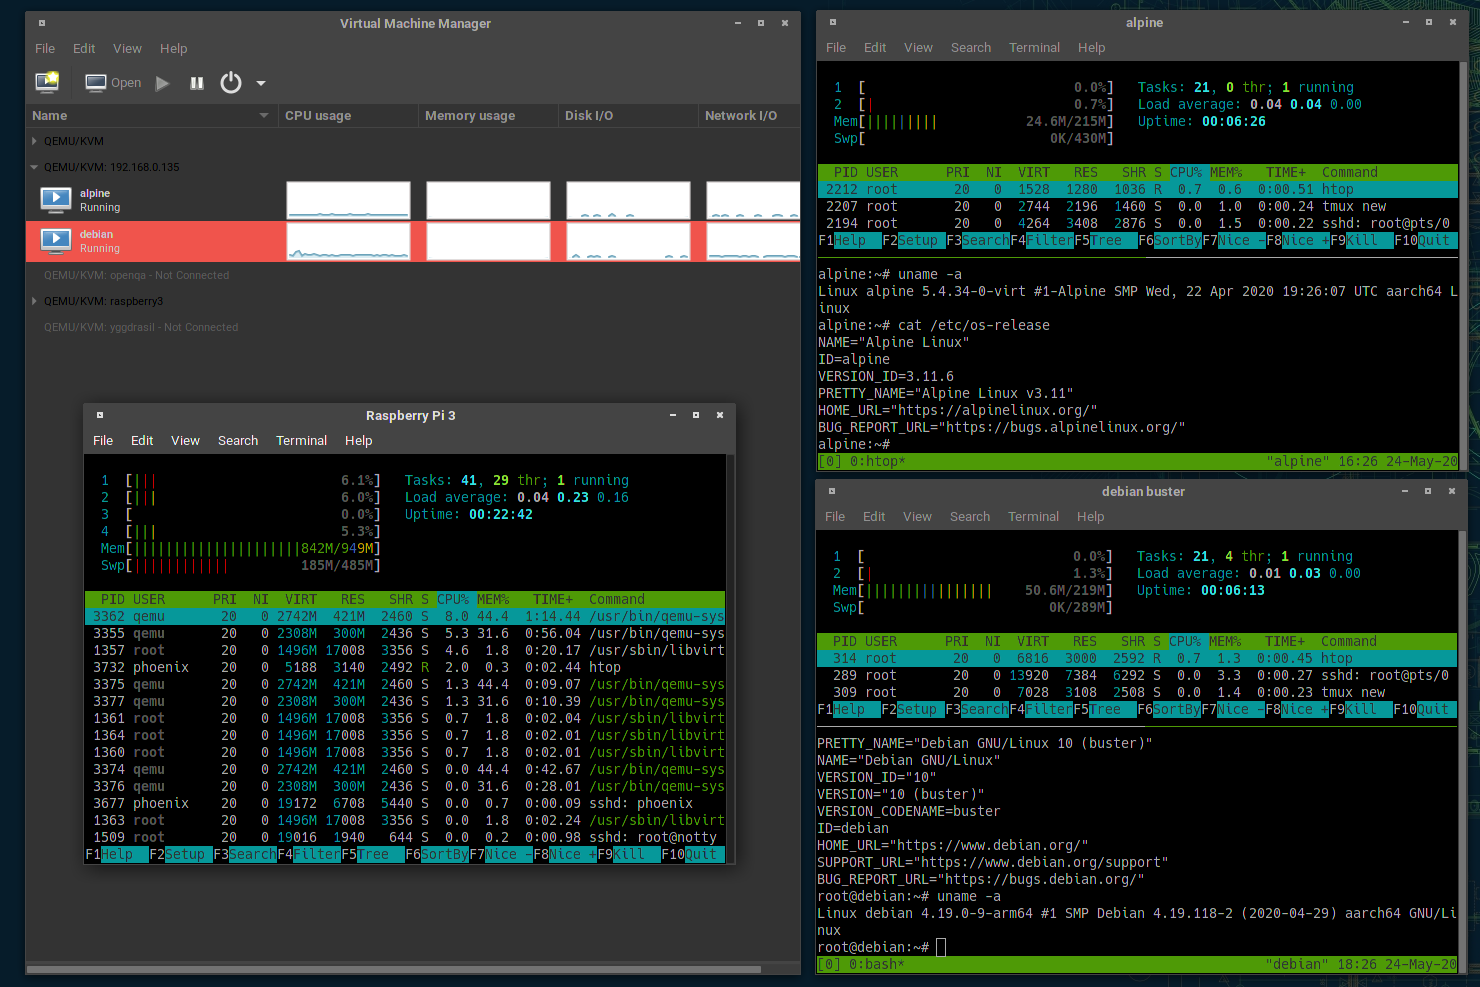The width and height of the screenshot is (1480, 987).
Task: Click the CPU usage column header
Action: [347, 116]
